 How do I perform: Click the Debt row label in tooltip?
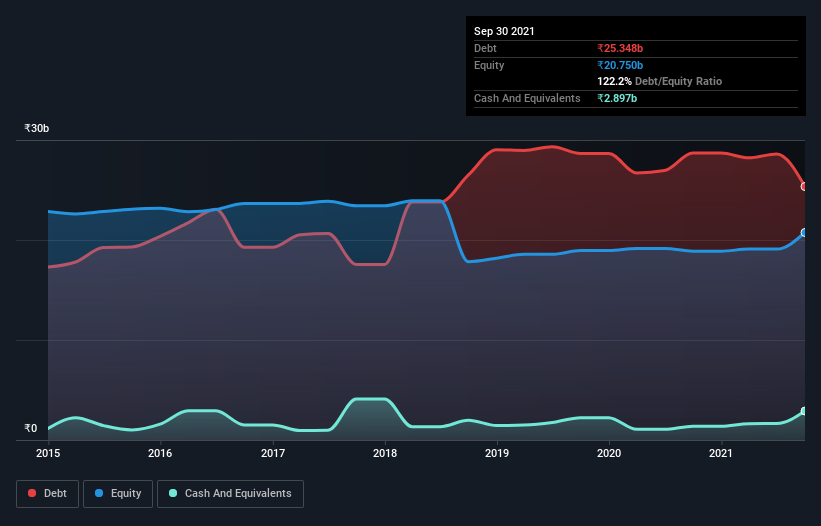click(485, 48)
